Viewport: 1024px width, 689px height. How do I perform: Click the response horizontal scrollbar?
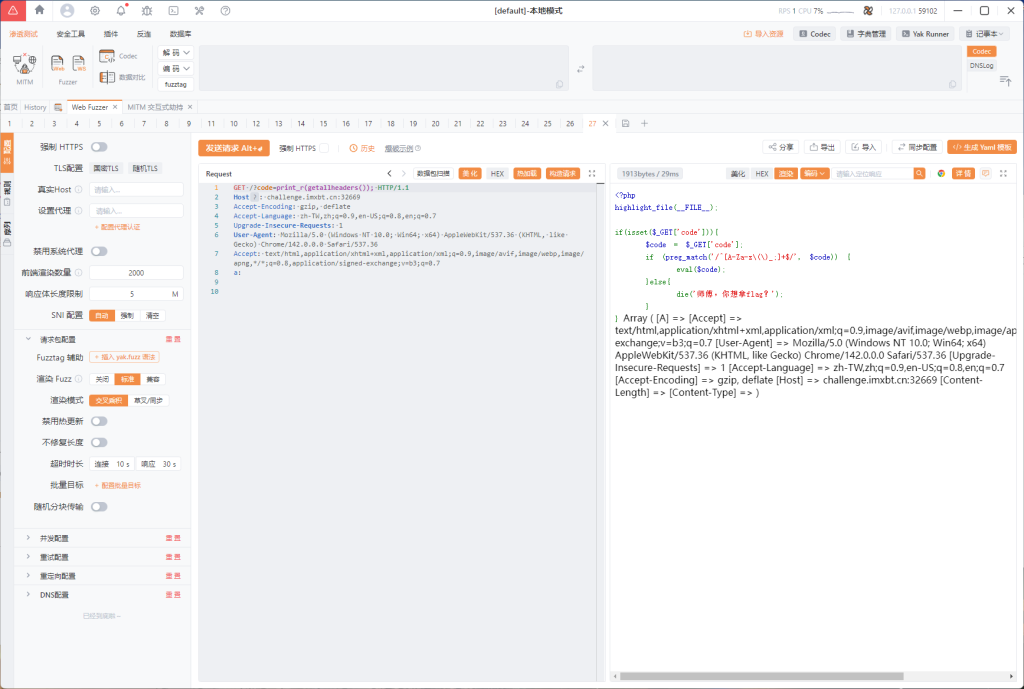[x=761, y=676]
